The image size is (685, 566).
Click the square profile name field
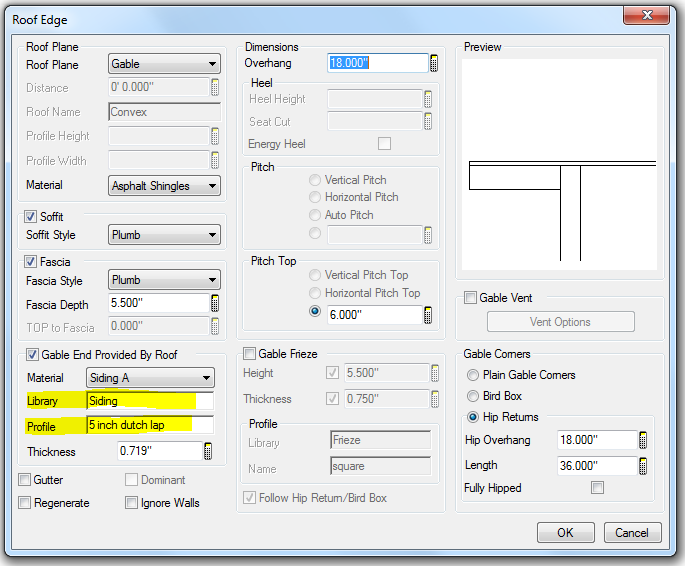[x=381, y=466]
